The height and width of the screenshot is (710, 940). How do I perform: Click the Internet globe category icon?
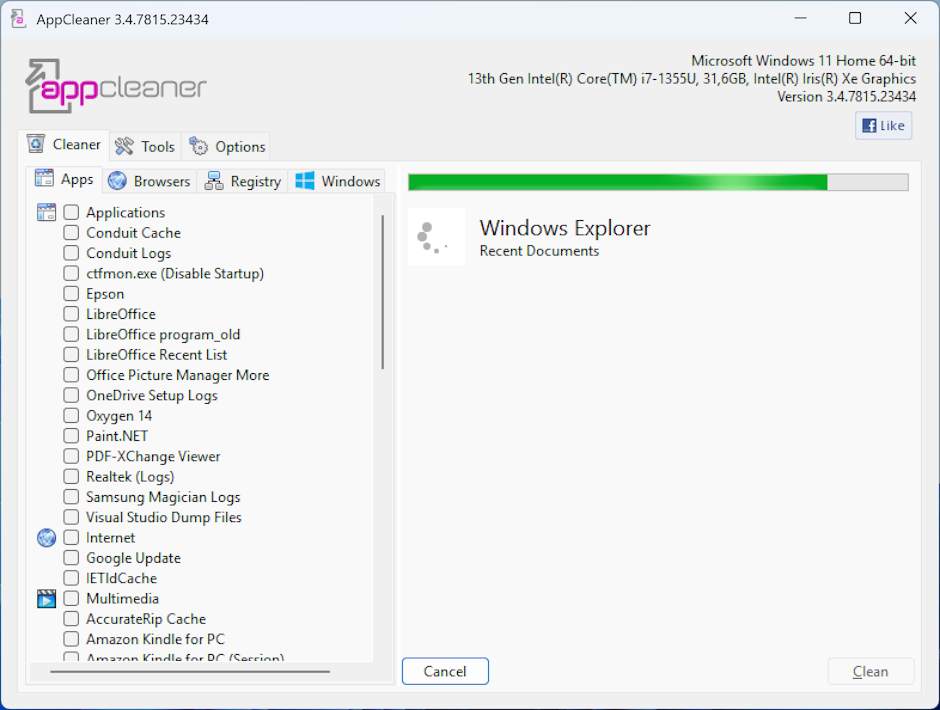[x=47, y=538]
